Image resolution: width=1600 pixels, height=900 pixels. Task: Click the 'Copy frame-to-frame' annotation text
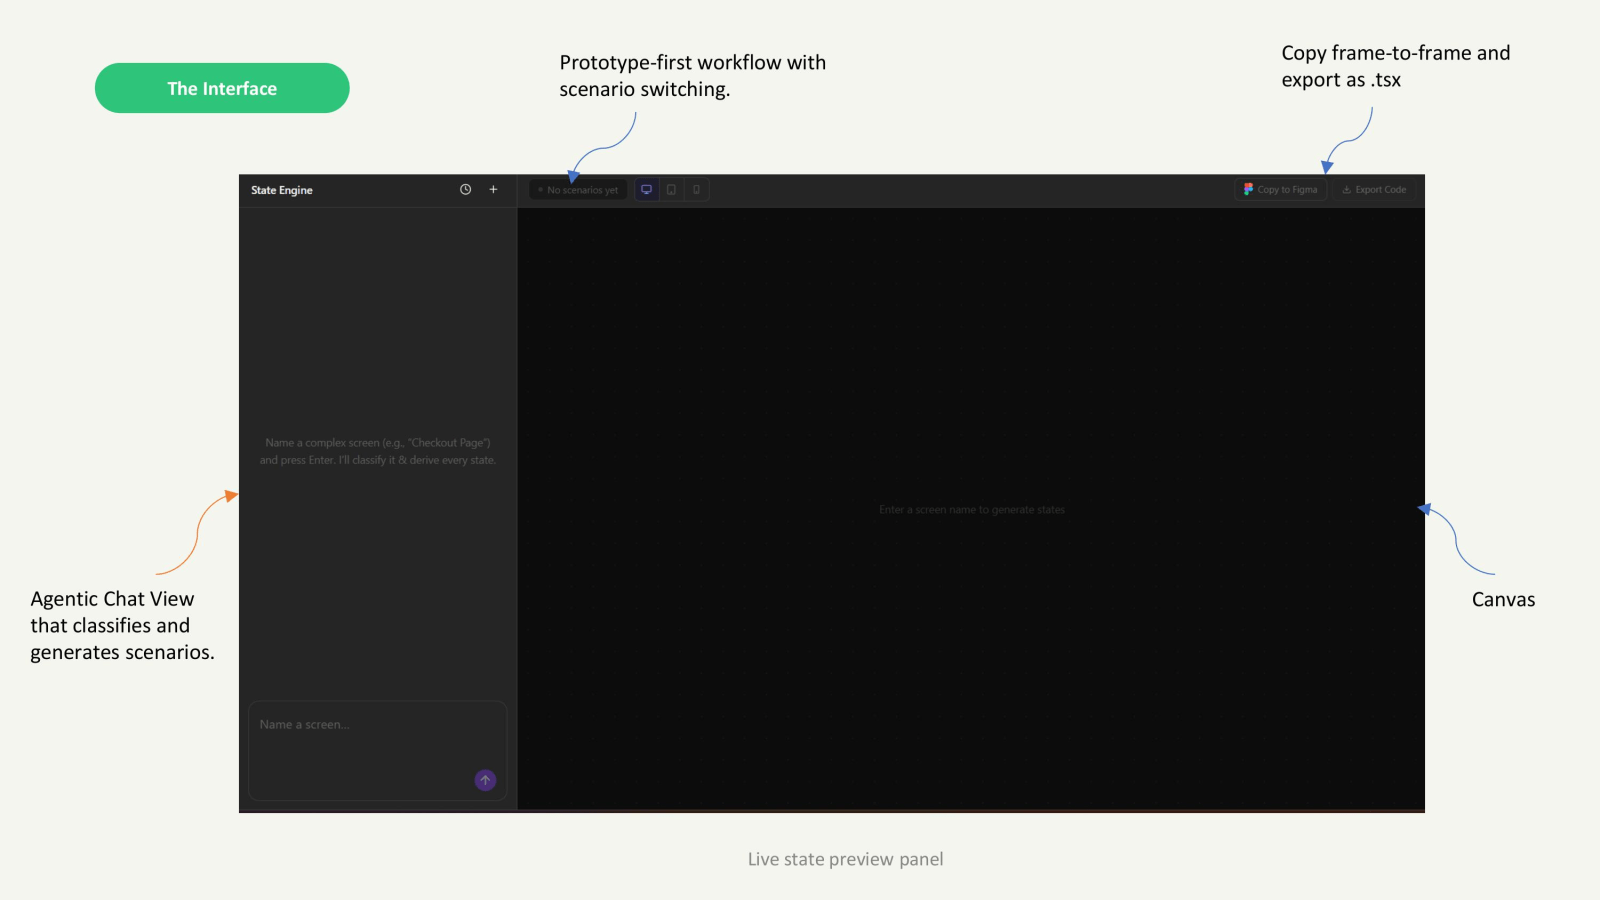click(x=1396, y=66)
